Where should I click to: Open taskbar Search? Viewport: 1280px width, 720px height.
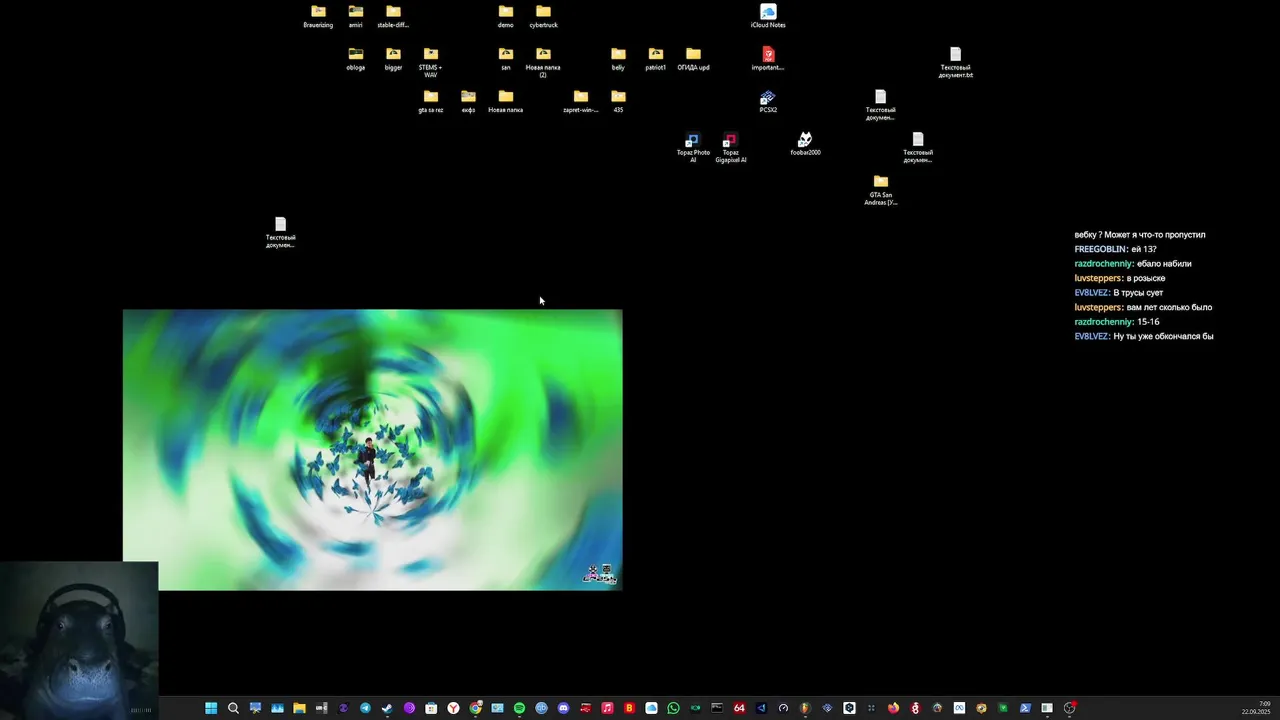(233, 708)
